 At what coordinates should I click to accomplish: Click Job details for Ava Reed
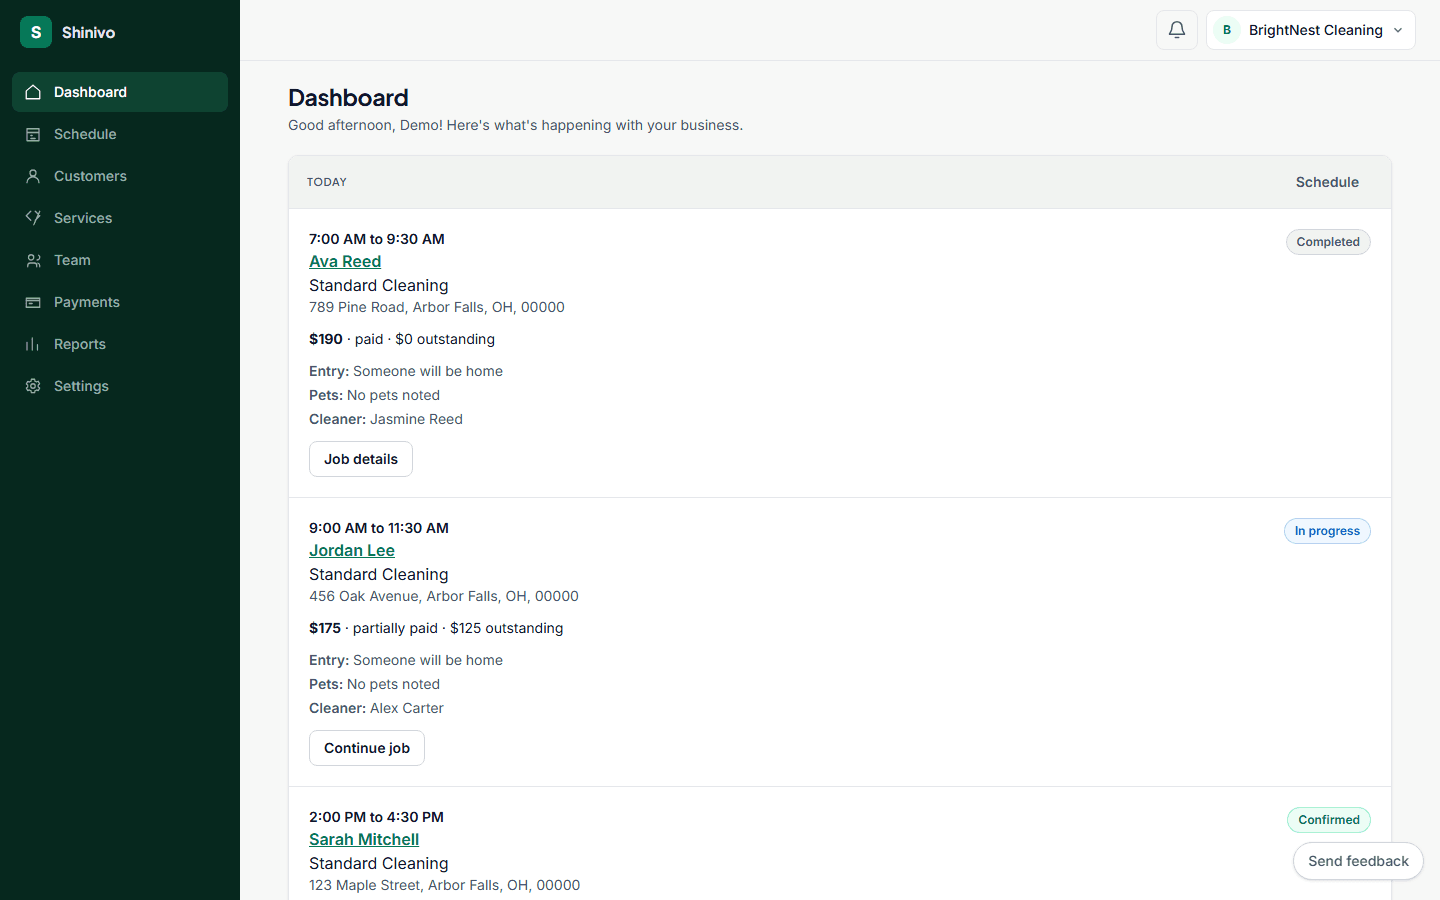tap(361, 459)
